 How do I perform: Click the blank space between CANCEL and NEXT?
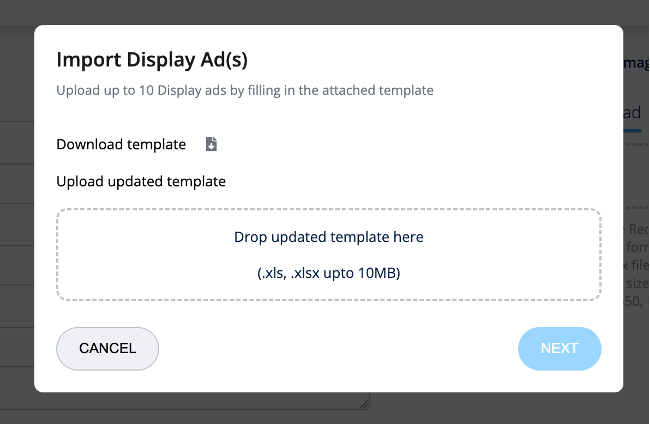click(x=338, y=348)
